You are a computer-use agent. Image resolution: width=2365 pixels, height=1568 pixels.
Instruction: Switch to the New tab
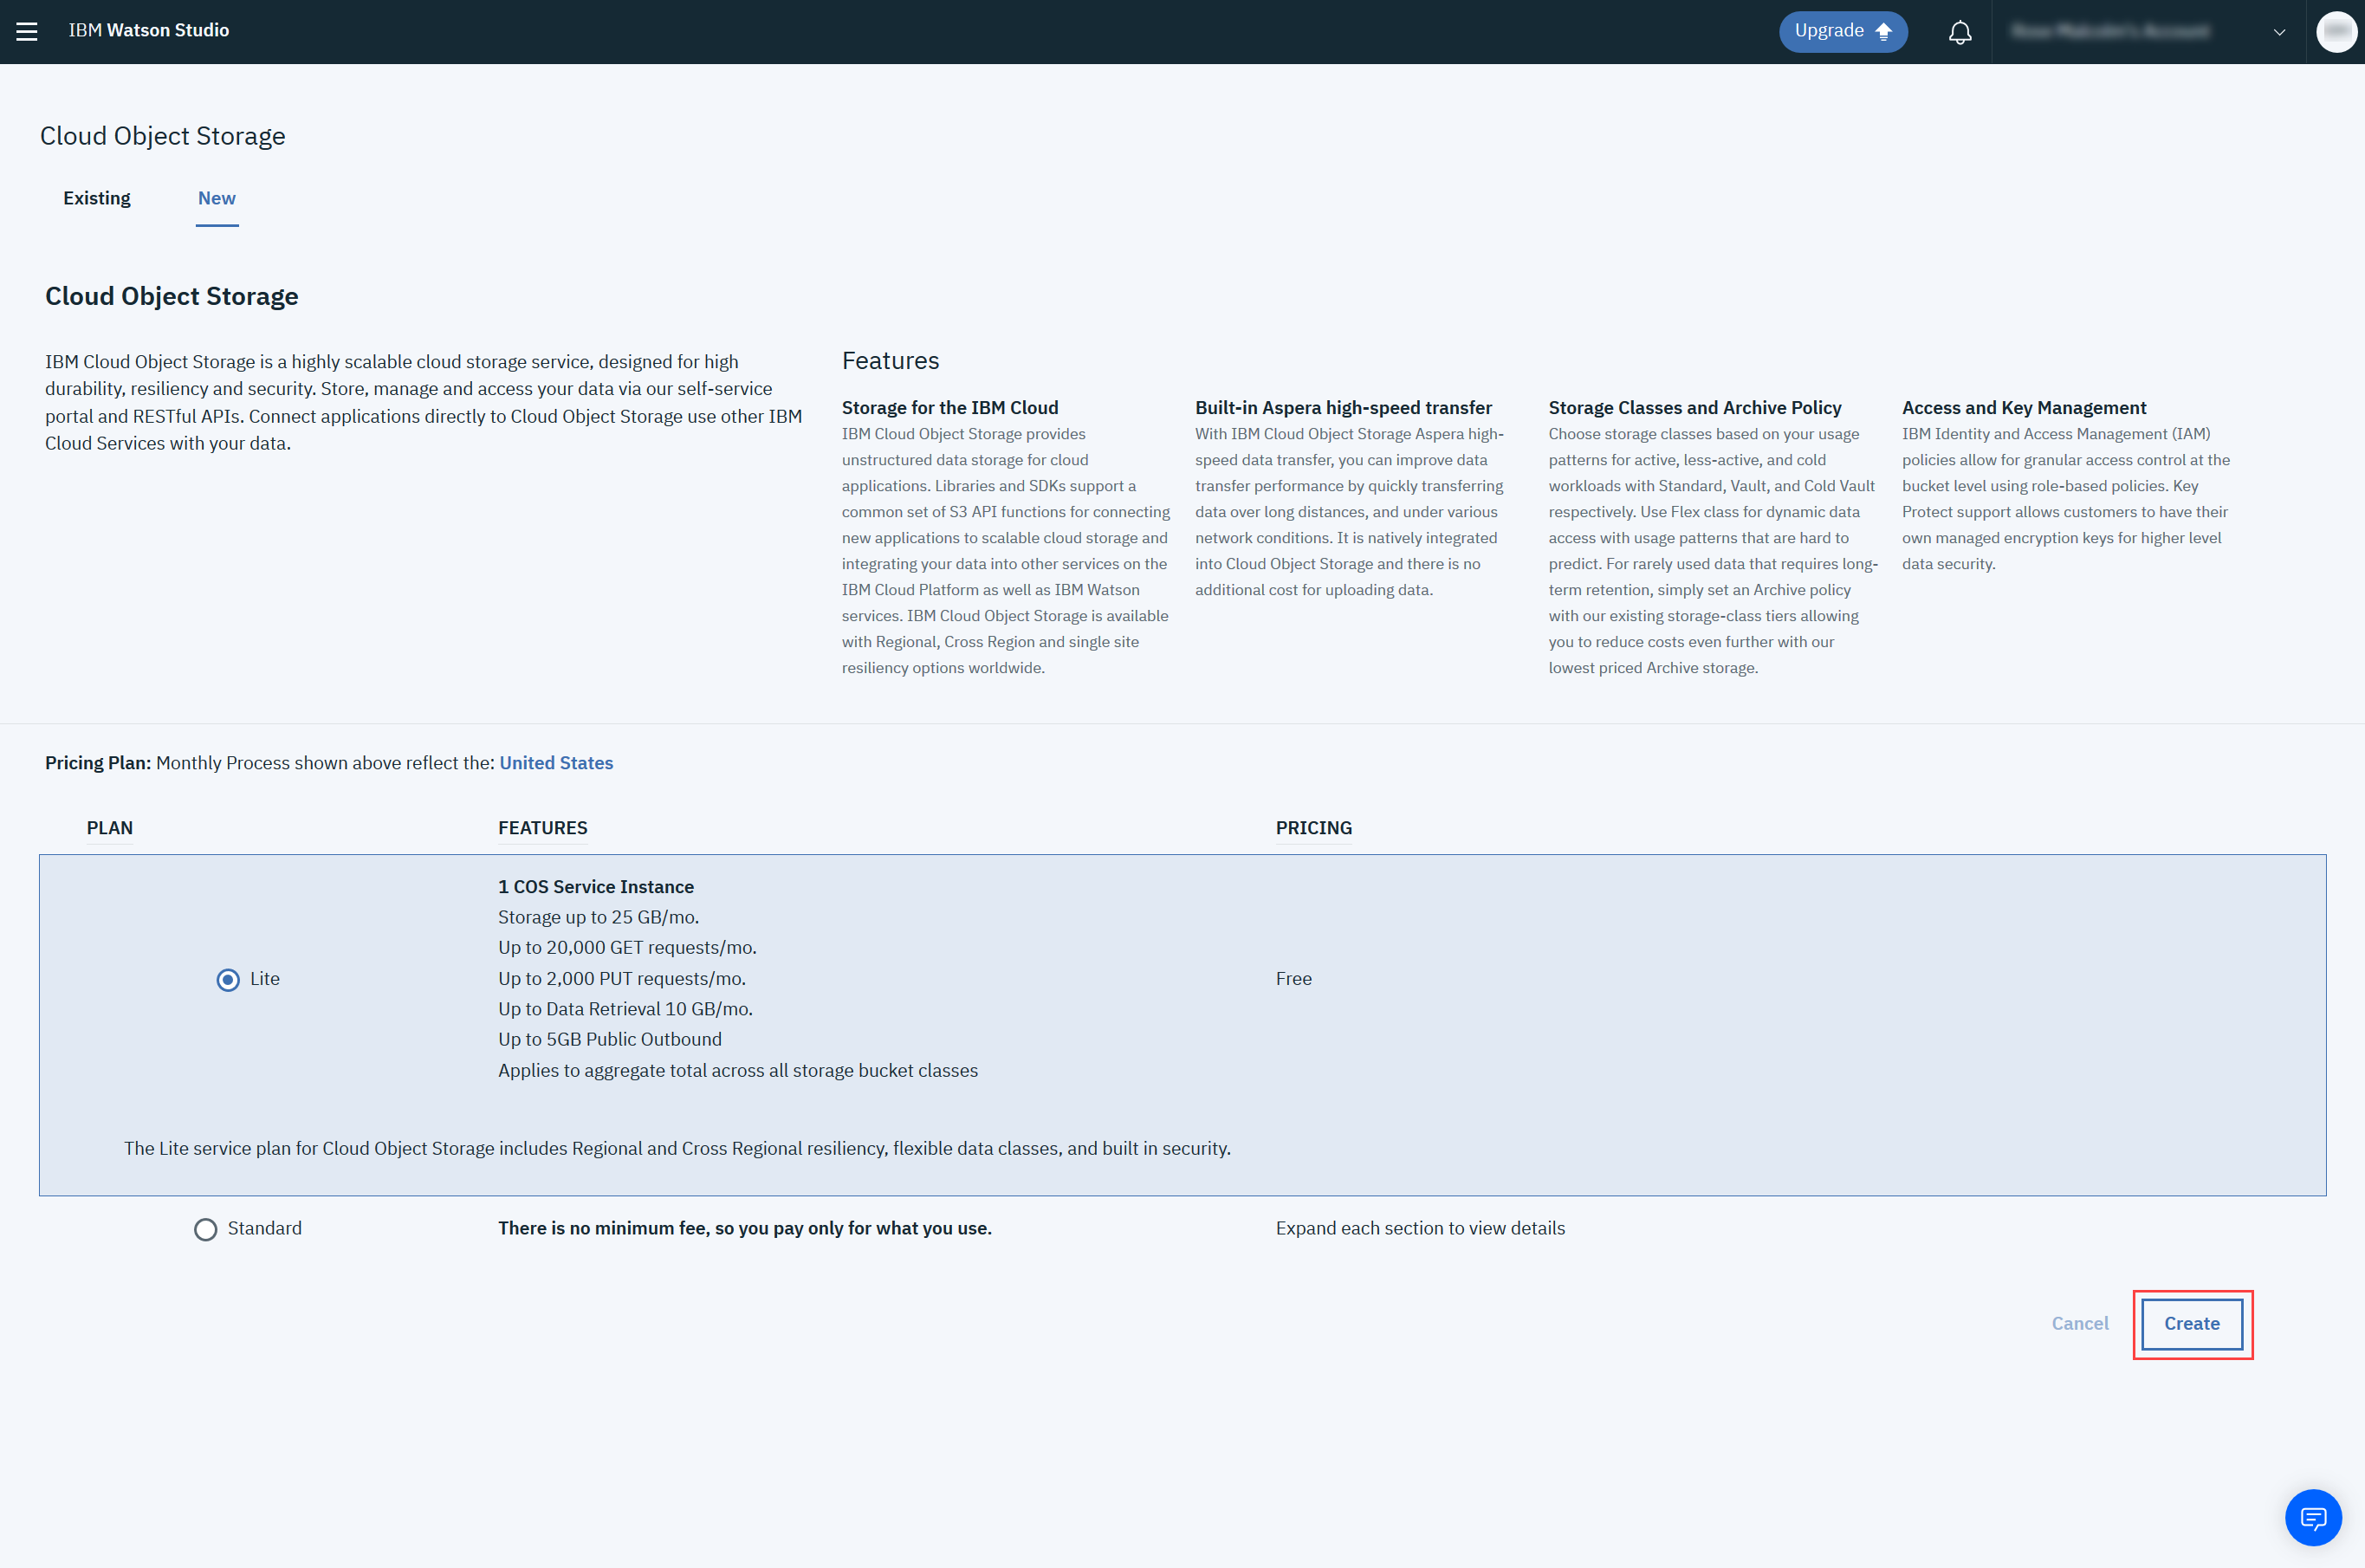pyautogui.click(x=216, y=198)
